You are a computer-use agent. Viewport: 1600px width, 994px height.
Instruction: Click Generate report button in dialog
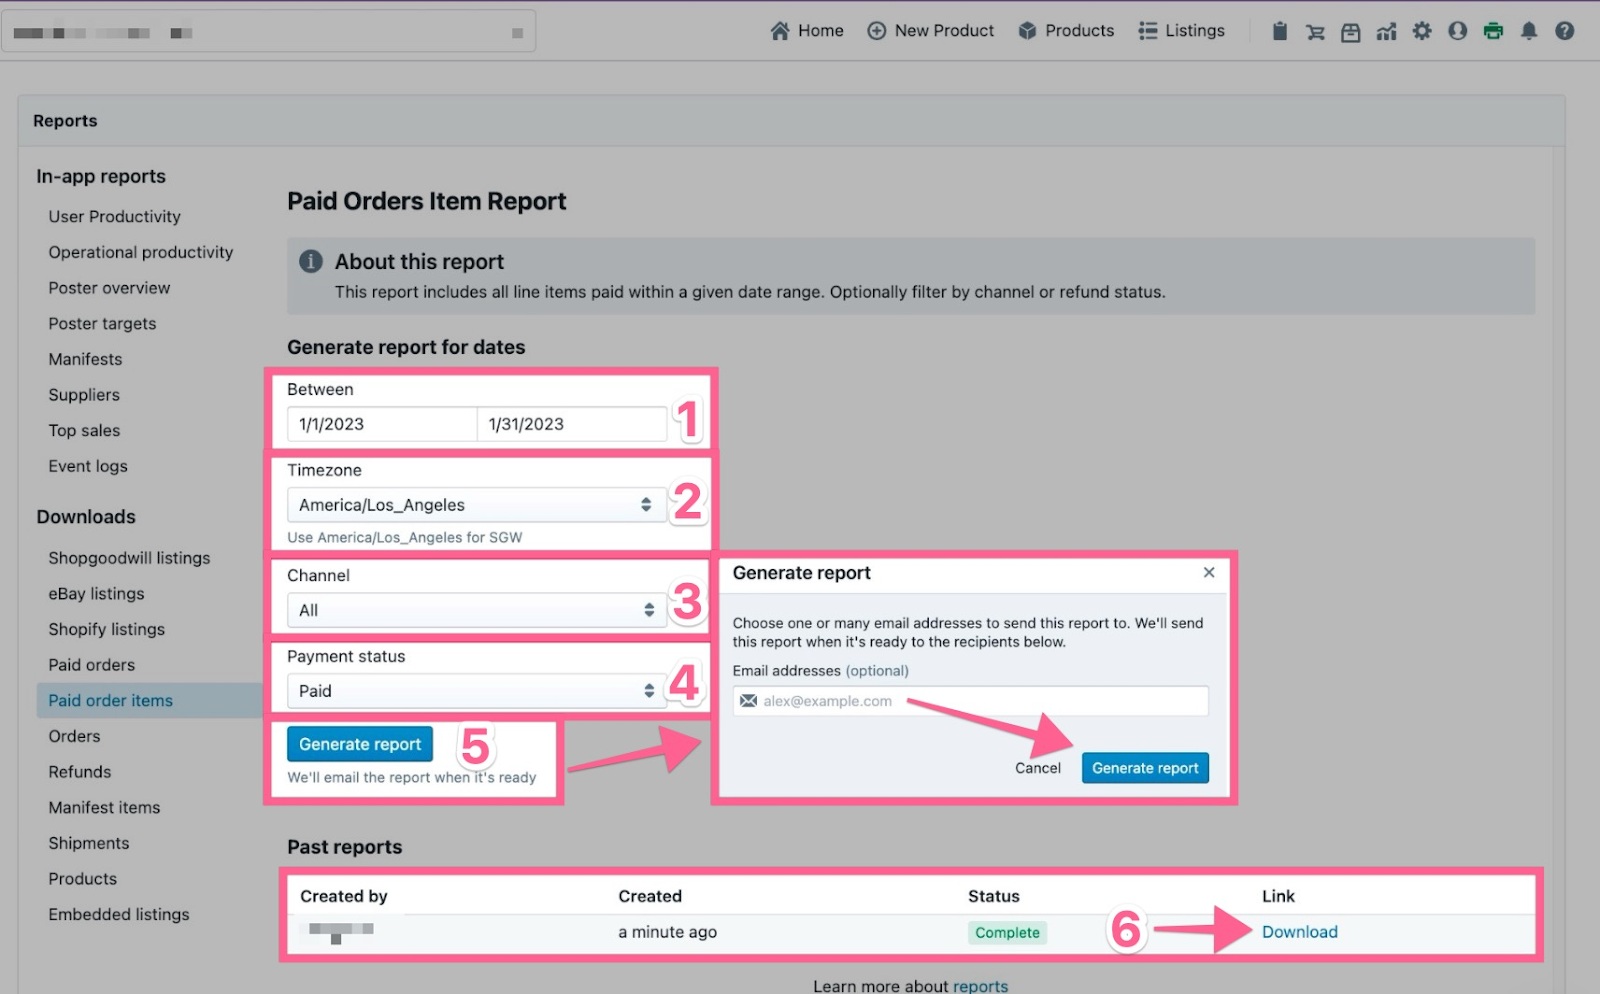tap(1145, 768)
